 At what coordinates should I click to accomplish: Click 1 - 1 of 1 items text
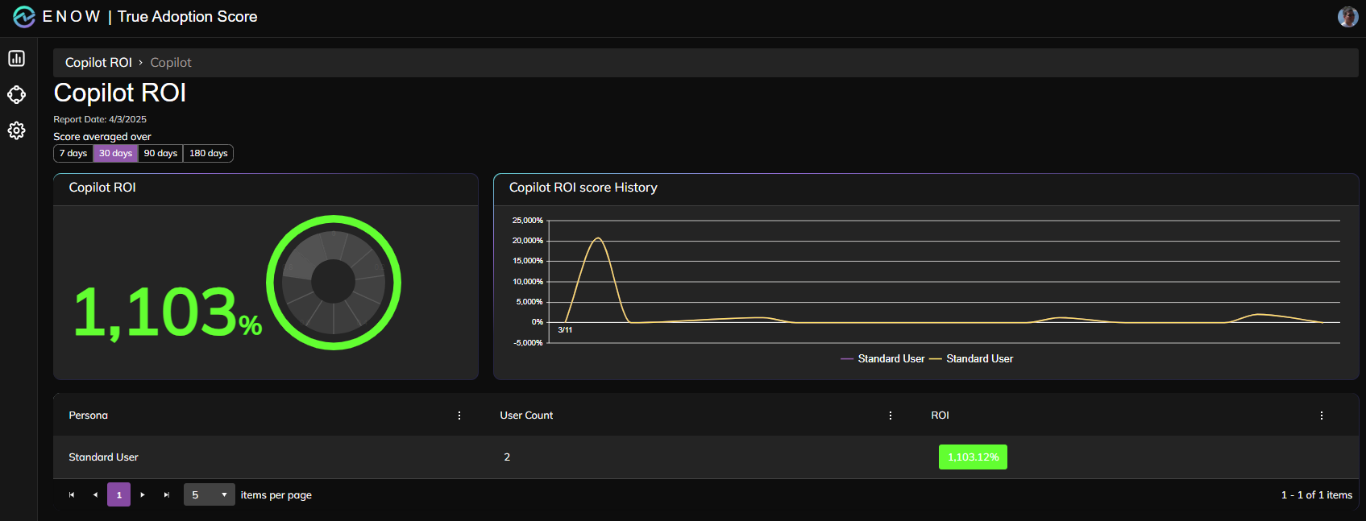(1316, 495)
